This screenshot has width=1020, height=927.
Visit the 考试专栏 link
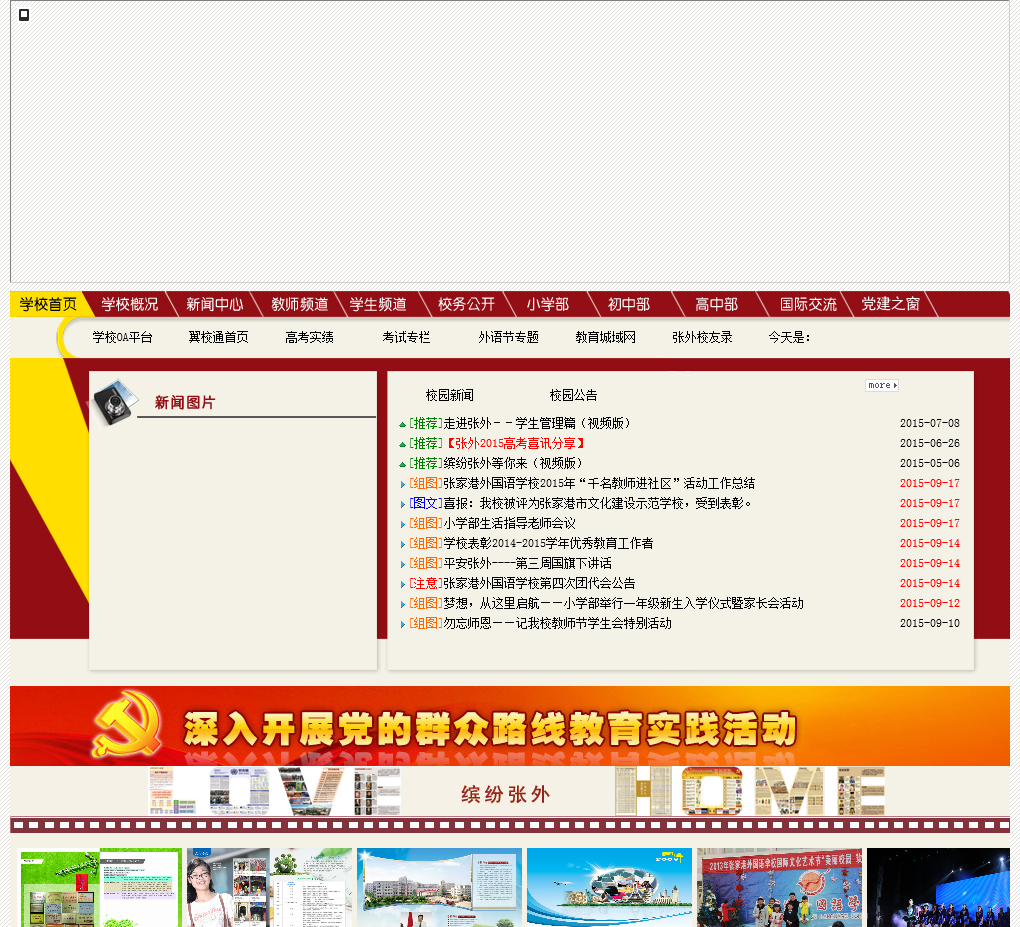pyautogui.click(x=406, y=337)
